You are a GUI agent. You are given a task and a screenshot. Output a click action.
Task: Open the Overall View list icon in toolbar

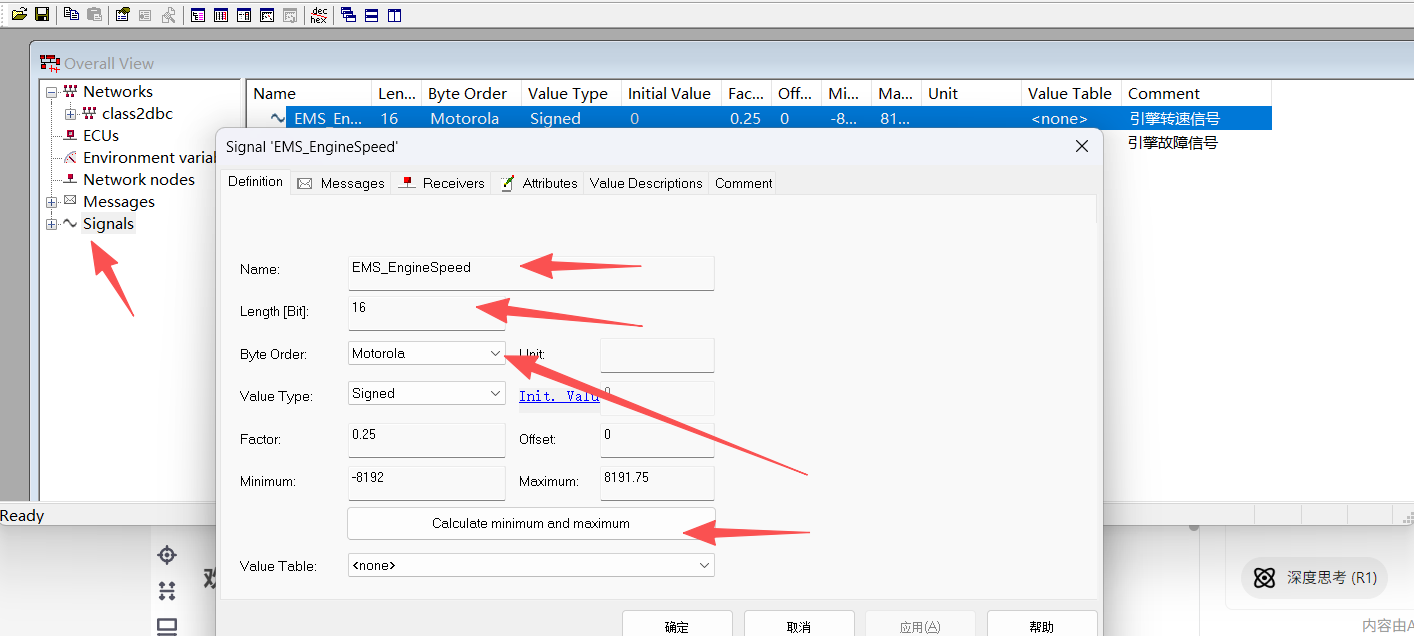point(197,15)
